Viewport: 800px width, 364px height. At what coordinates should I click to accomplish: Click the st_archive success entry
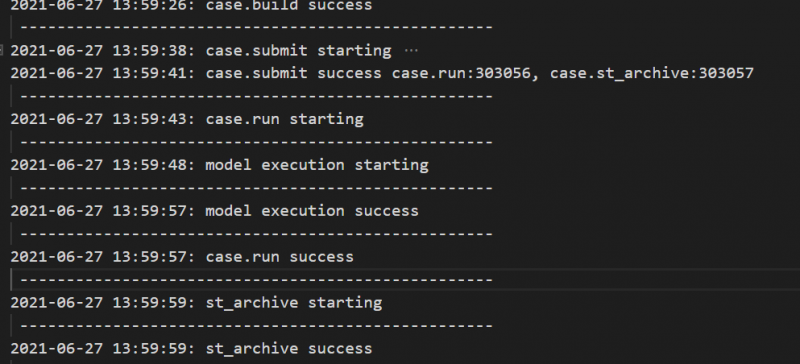(289, 349)
